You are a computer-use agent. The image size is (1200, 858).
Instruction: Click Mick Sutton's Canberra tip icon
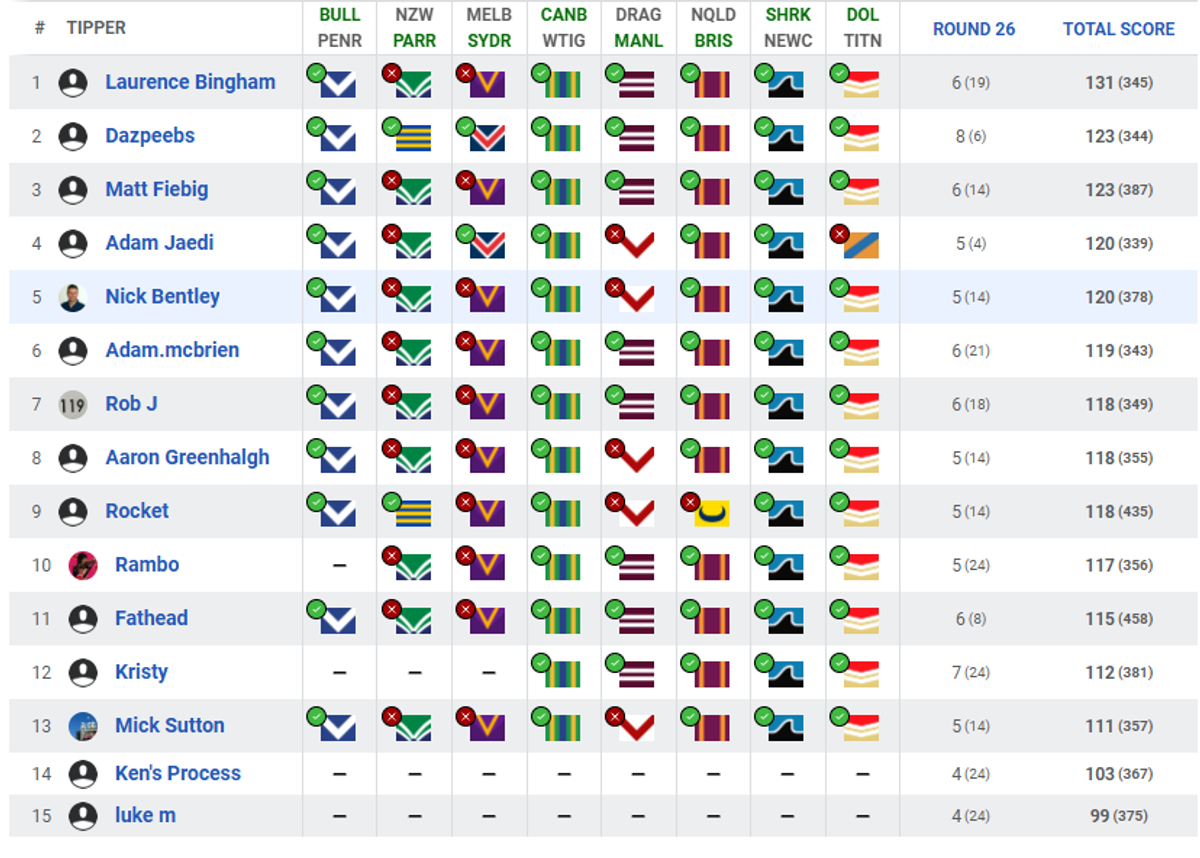[x=562, y=726]
